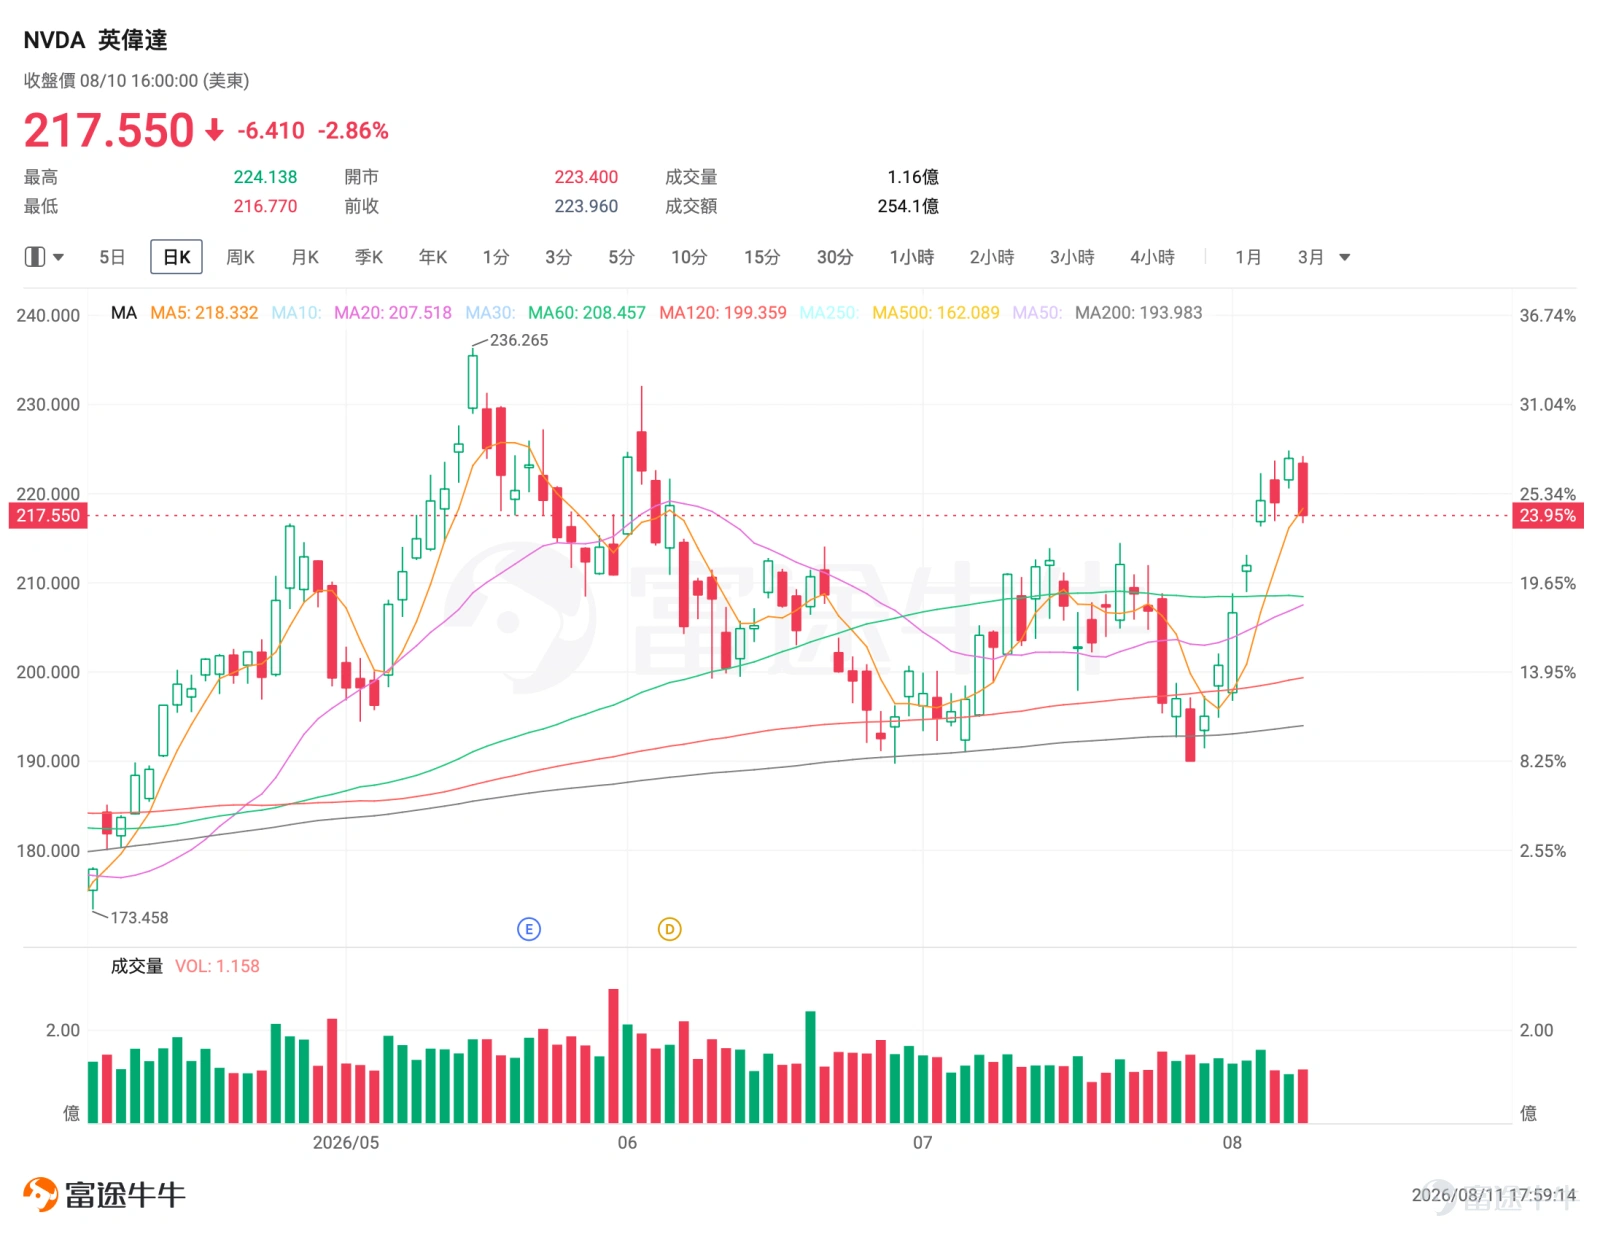Click the 2026/05 date axis label
Viewport: 1600px width, 1234px height.
346,1142
